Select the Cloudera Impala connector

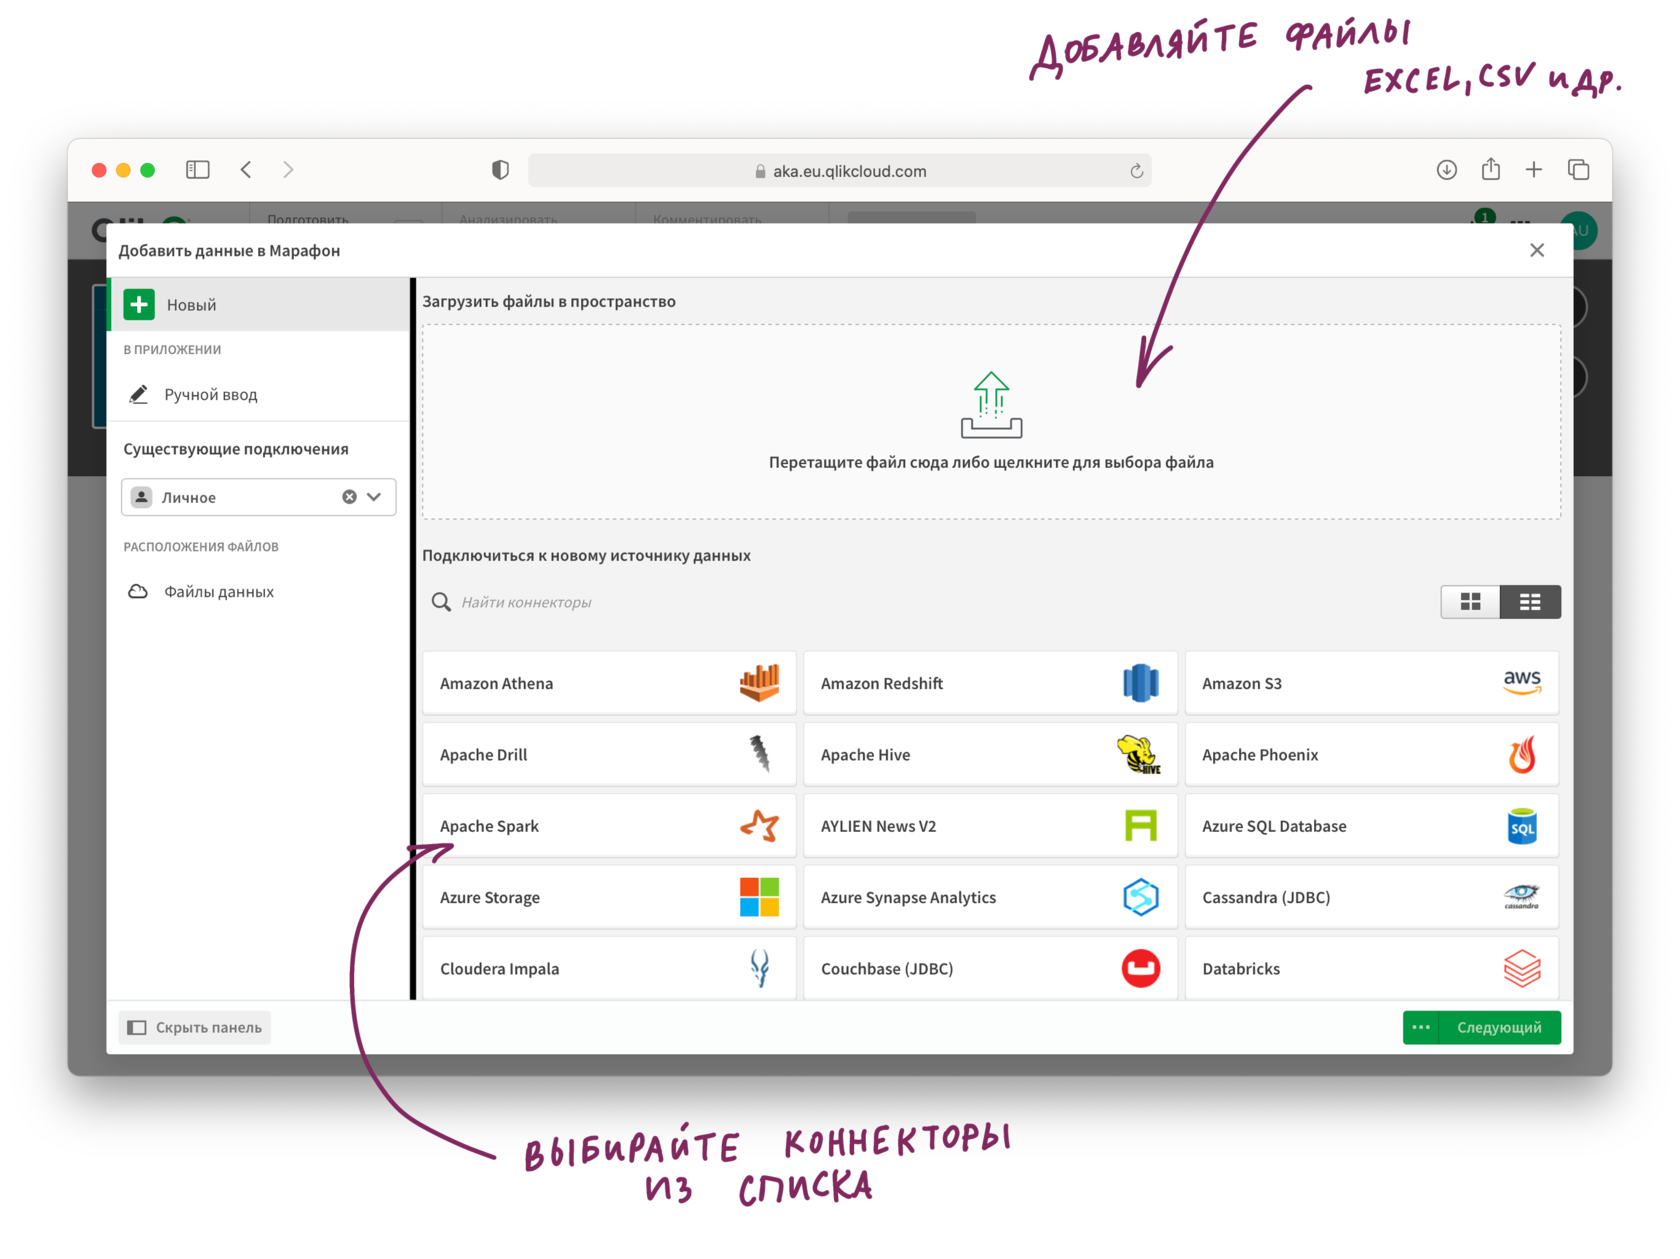609,968
